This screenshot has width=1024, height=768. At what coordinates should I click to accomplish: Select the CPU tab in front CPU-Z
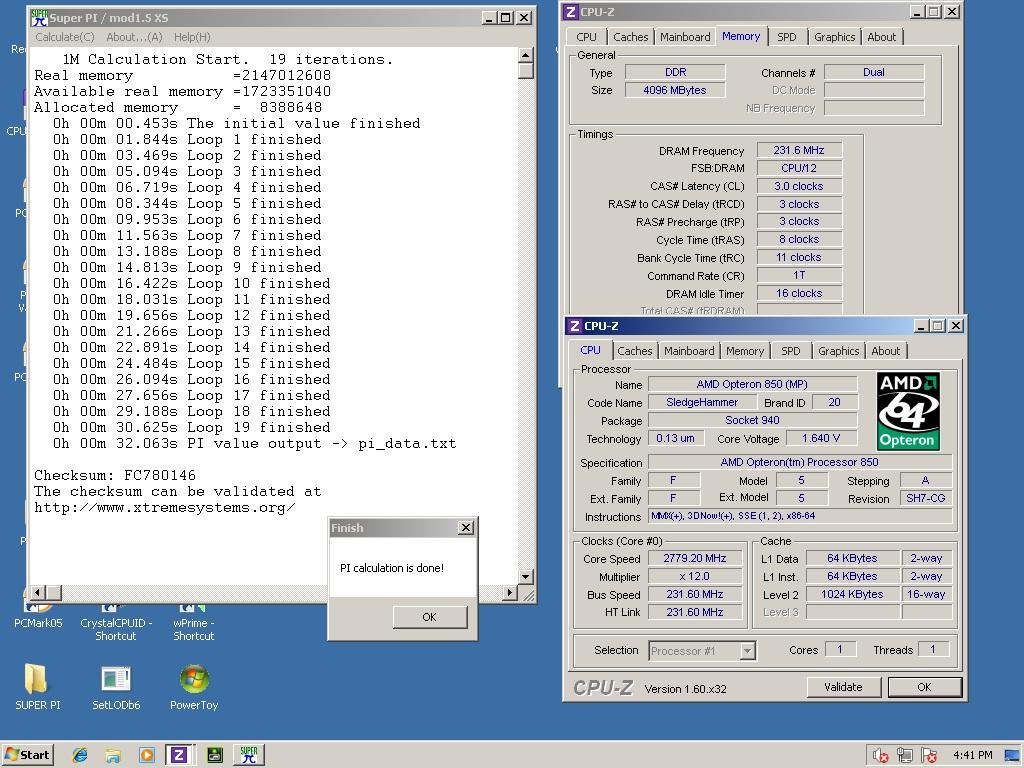coord(590,350)
